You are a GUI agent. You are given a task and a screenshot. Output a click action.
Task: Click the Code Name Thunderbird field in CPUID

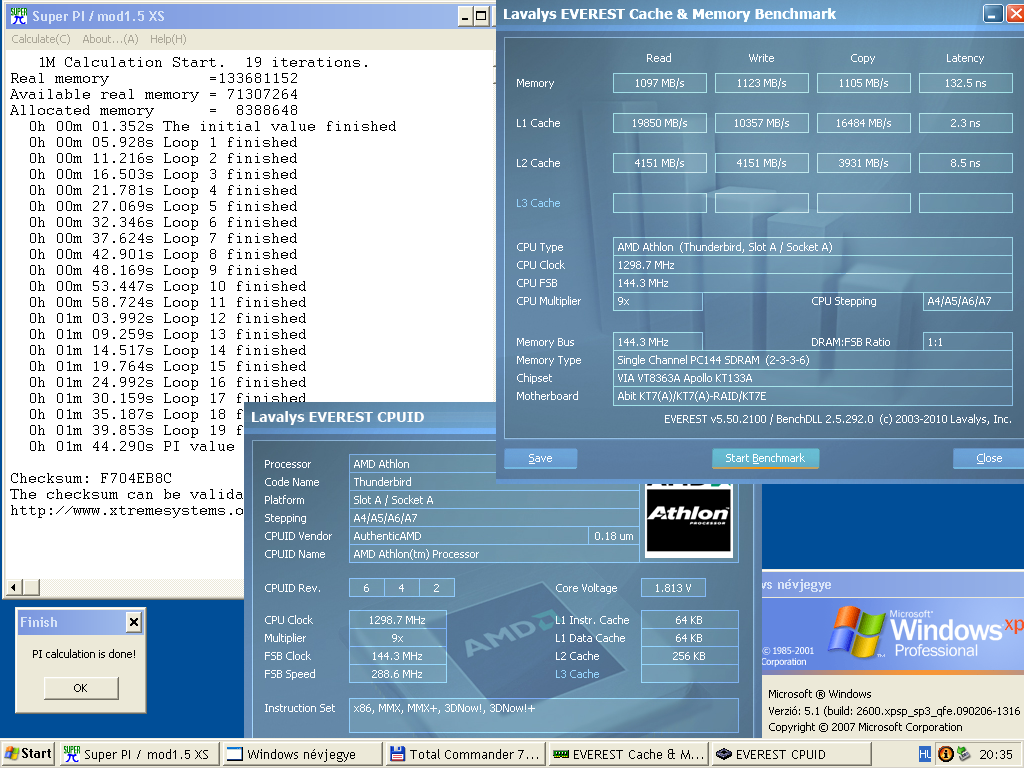[x=494, y=482]
